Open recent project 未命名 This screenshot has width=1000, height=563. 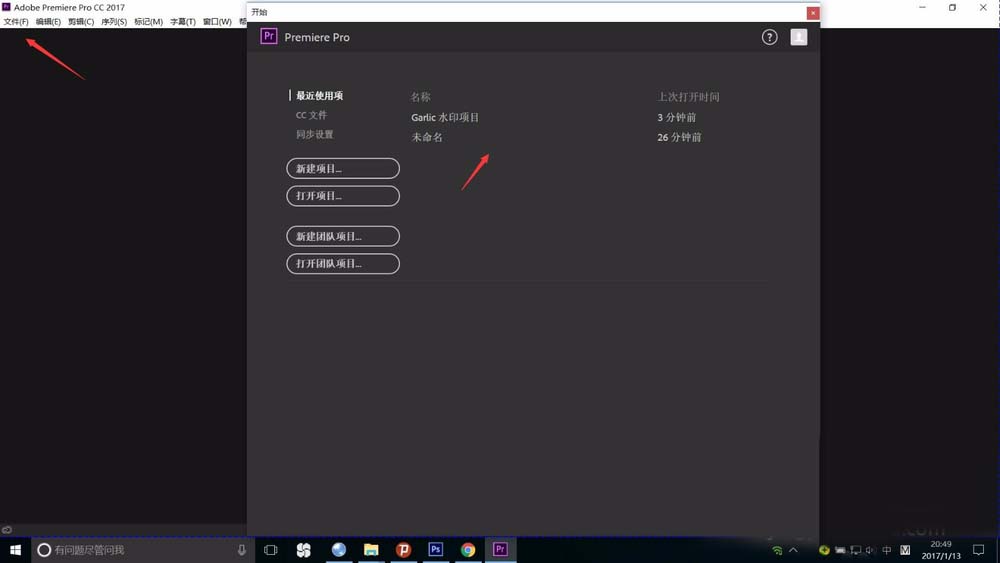(x=427, y=137)
